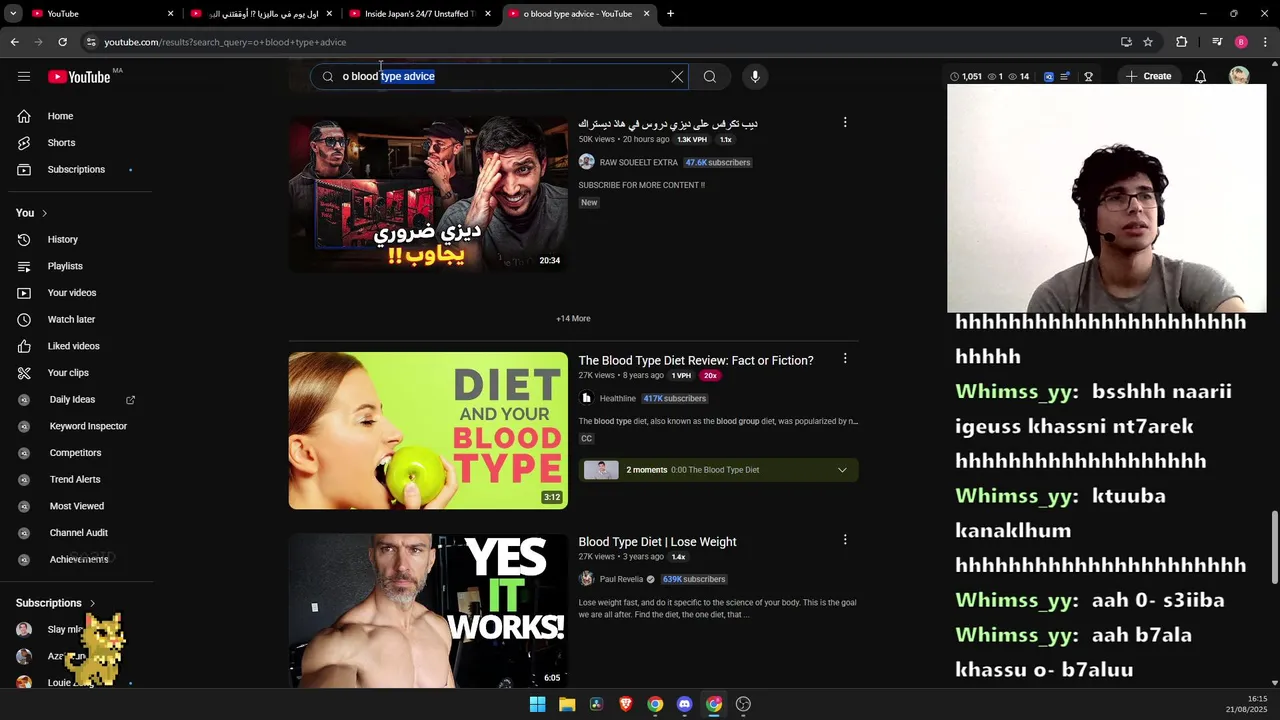Open Subscriptions in the sidebar
Viewport: 1280px width, 720px height.
pos(76,169)
